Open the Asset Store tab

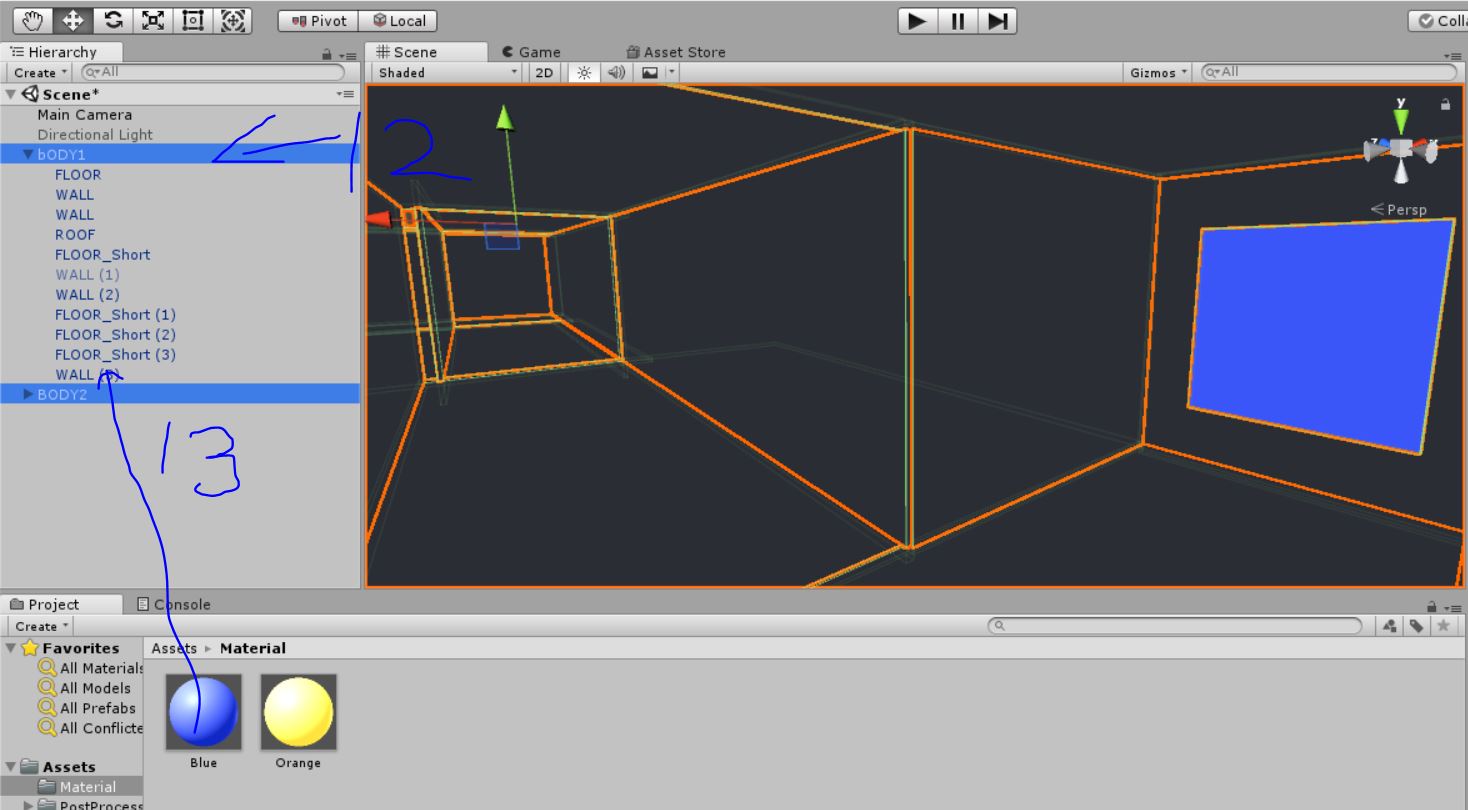pyautogui.click(x=676, y=52)
